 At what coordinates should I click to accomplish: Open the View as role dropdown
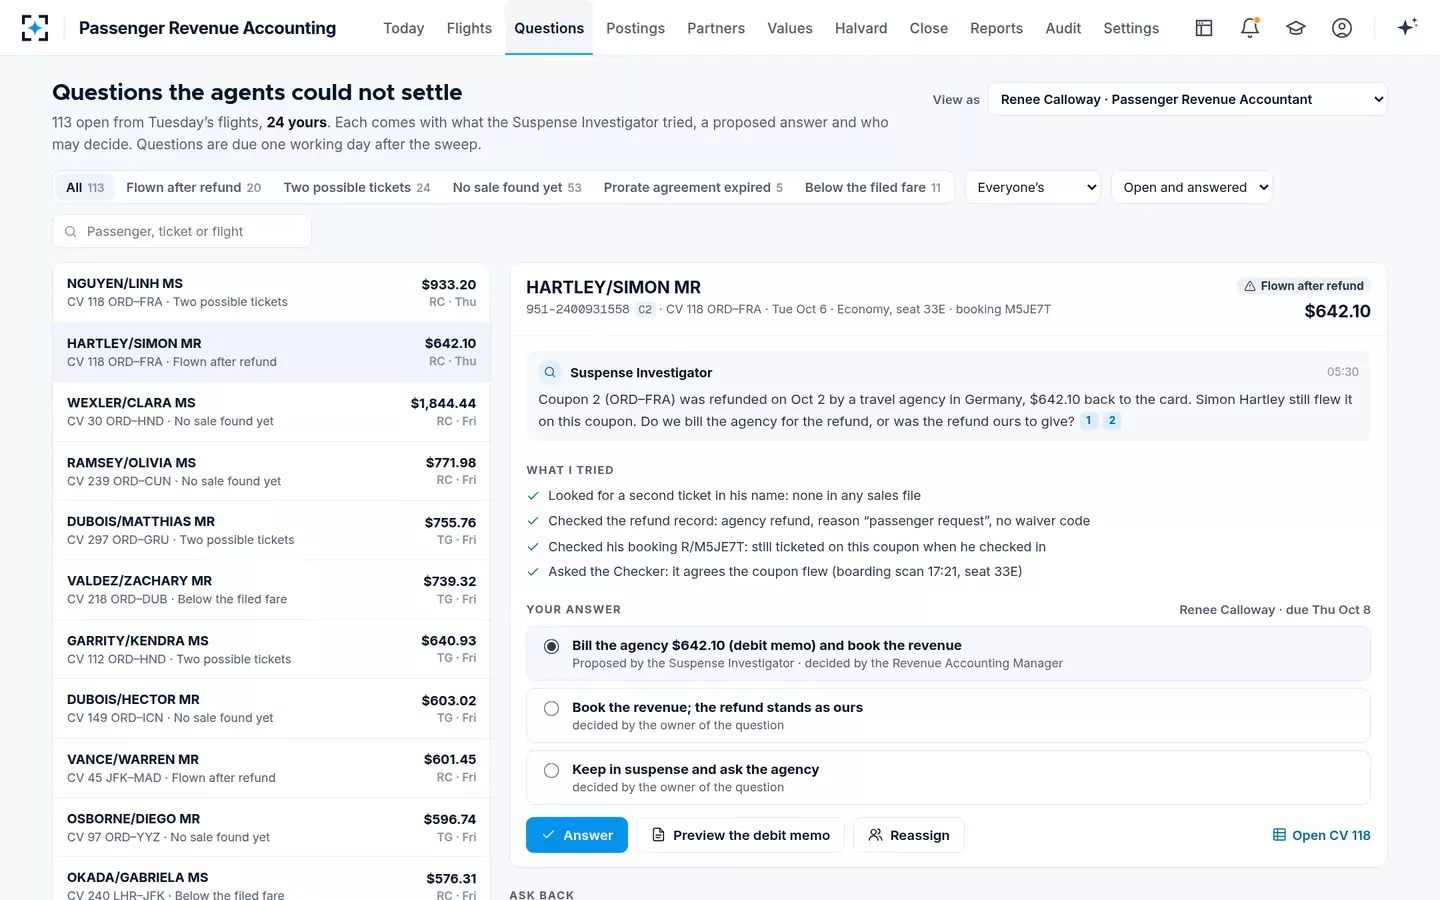click(x=1187, y=99)
